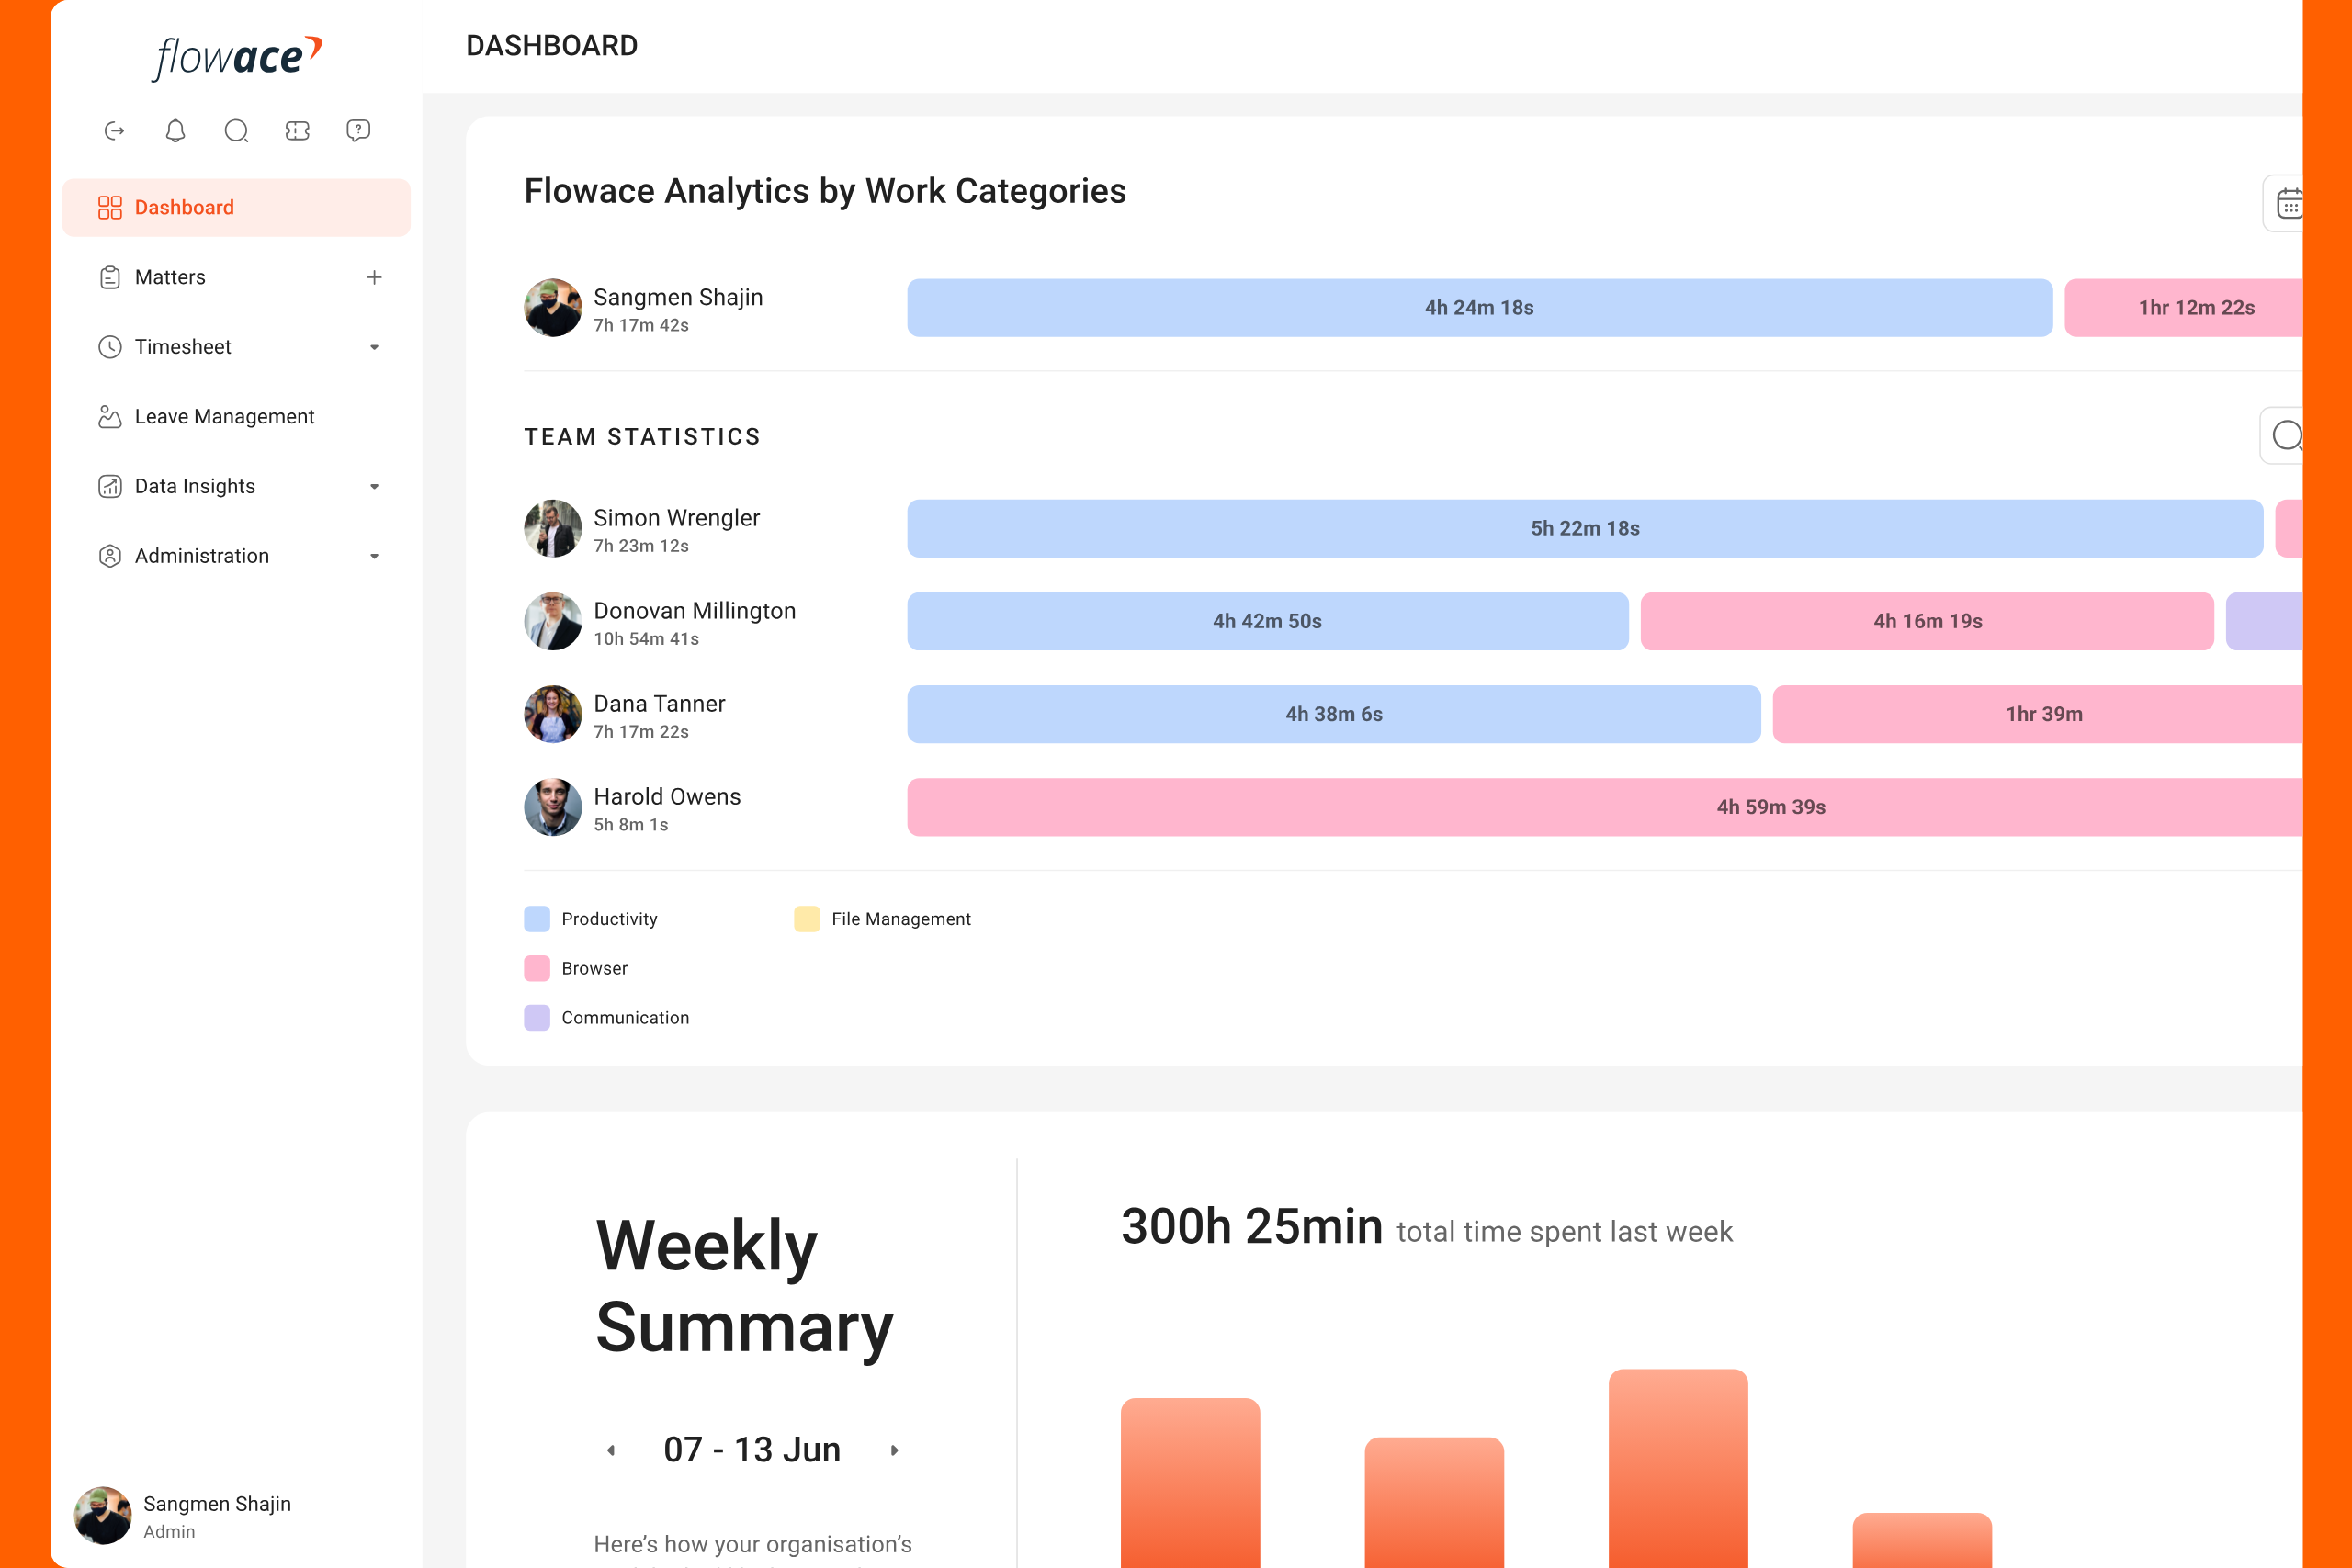Click the Productivity legend swatch
The height and width of the screenshot is (1568, 2352).
pos(537,919)
